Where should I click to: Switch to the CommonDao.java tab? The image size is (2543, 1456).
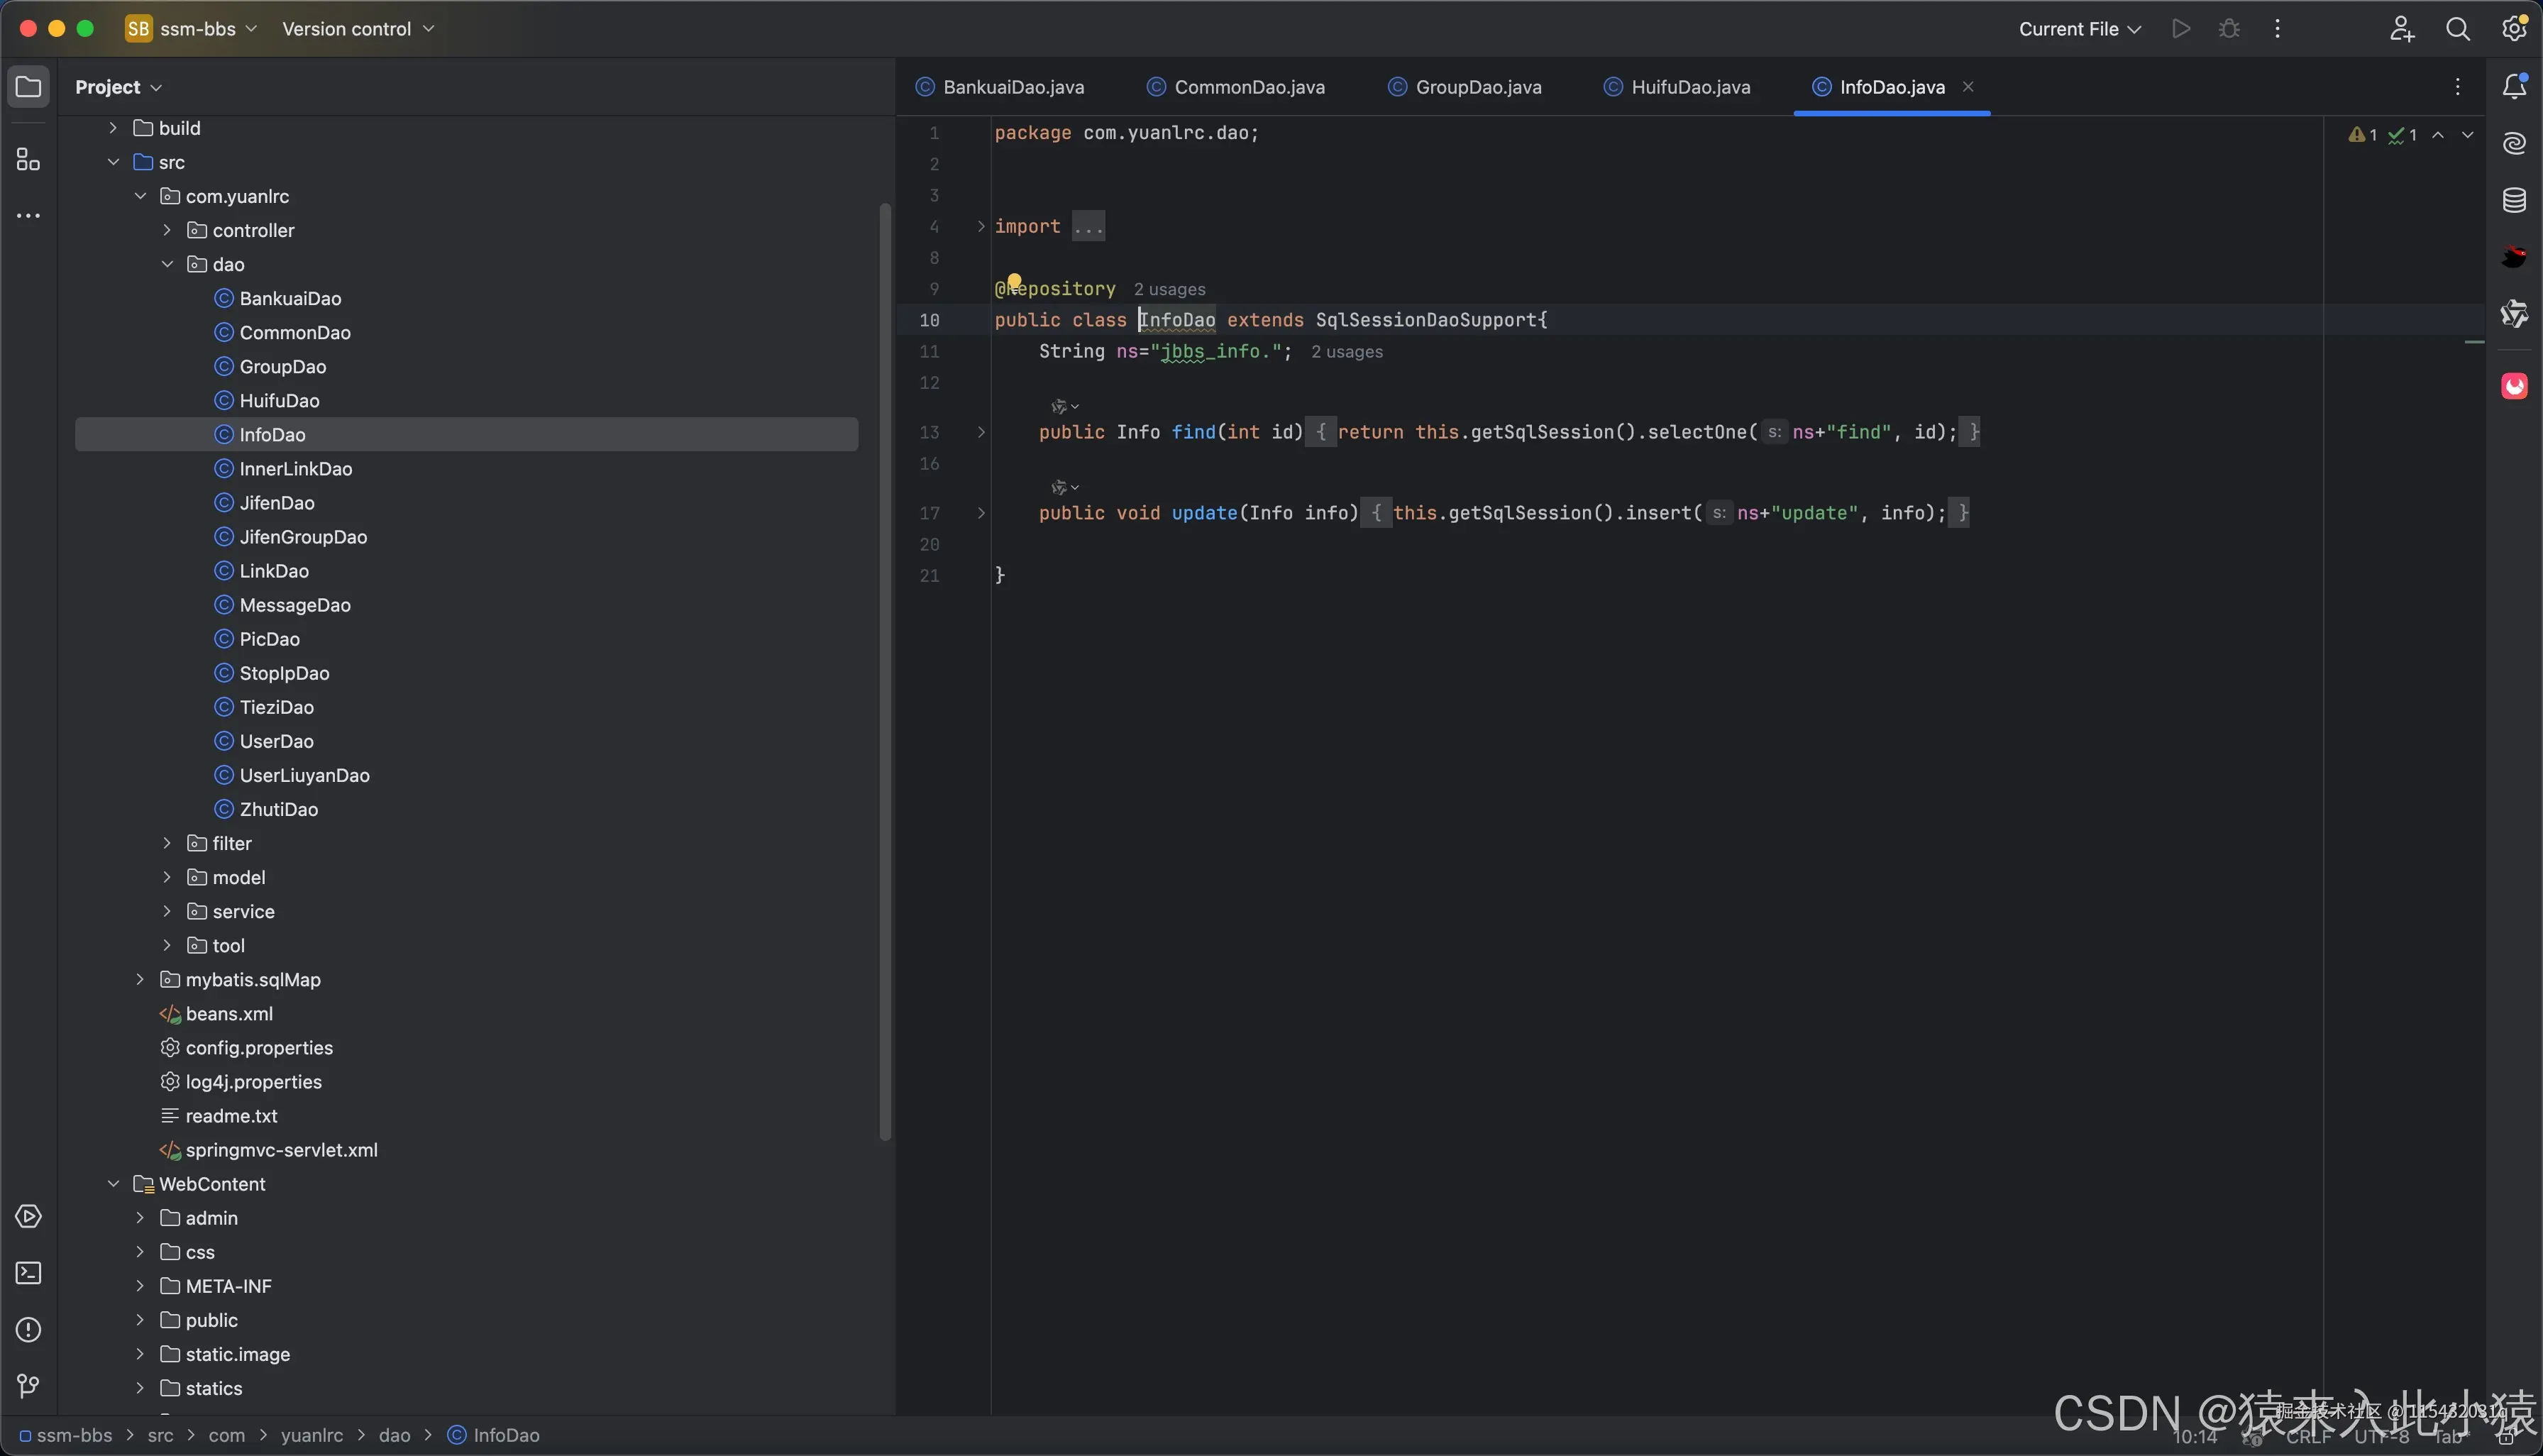coord(1236,87)
